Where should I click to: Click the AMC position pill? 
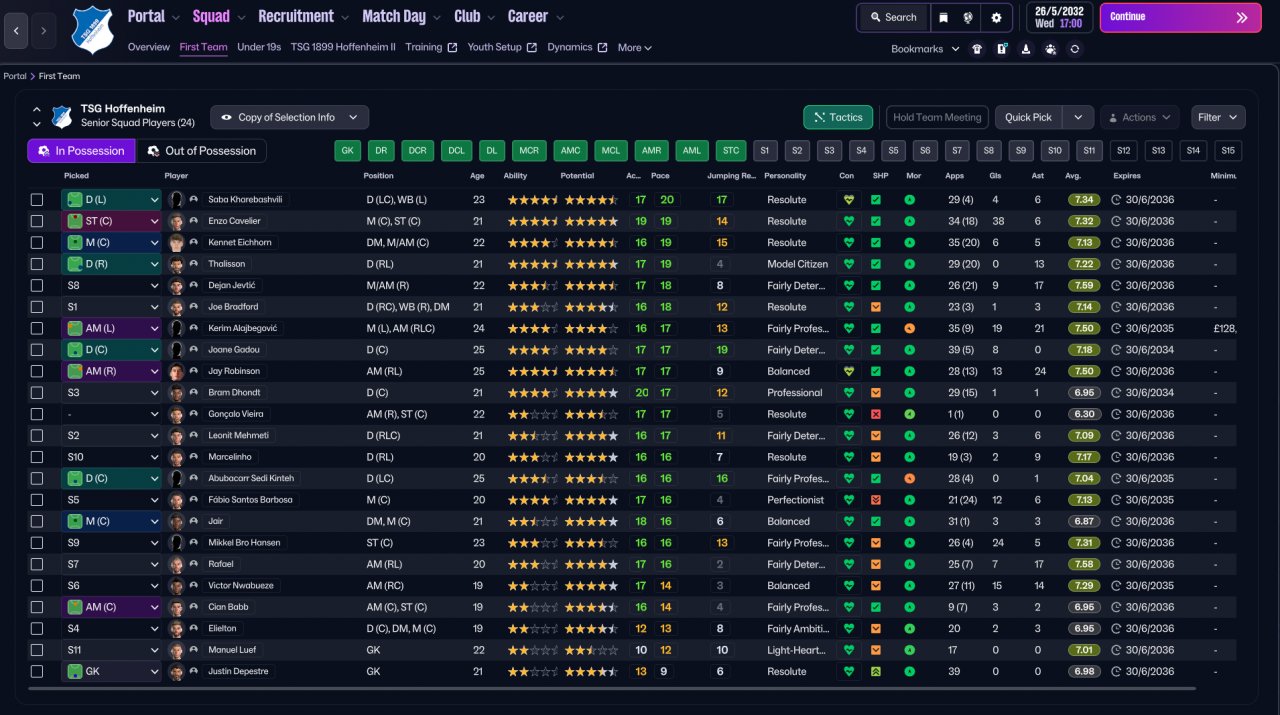click(571, 151)
